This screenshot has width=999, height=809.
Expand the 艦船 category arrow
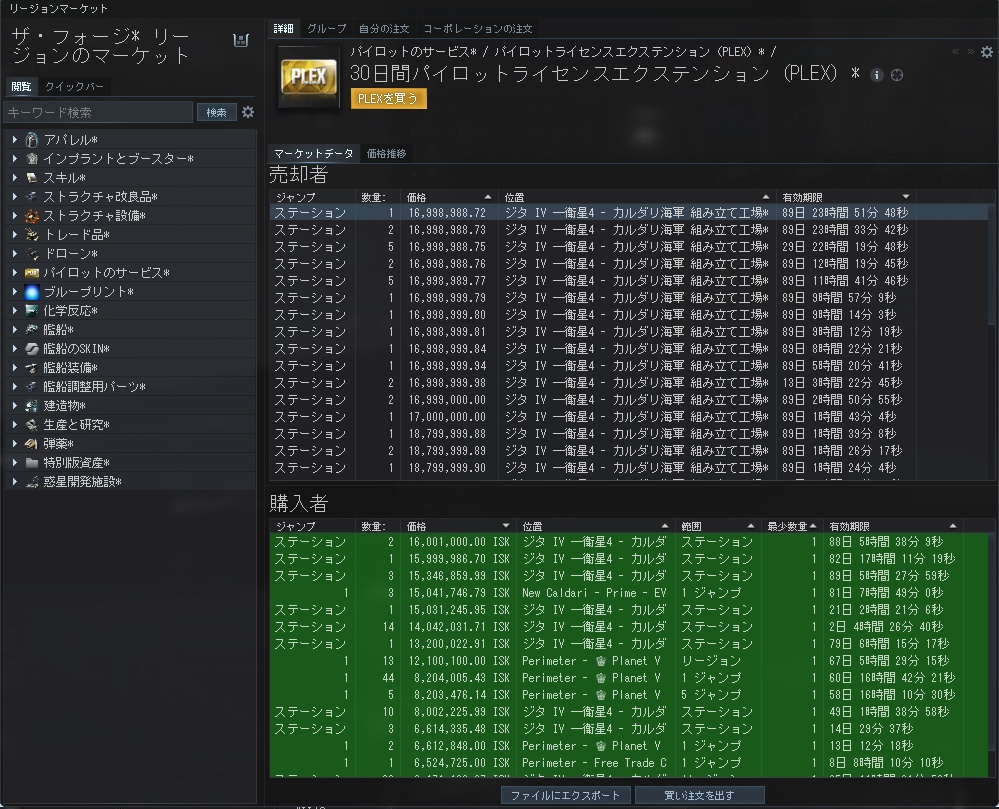tap(15, 329)
